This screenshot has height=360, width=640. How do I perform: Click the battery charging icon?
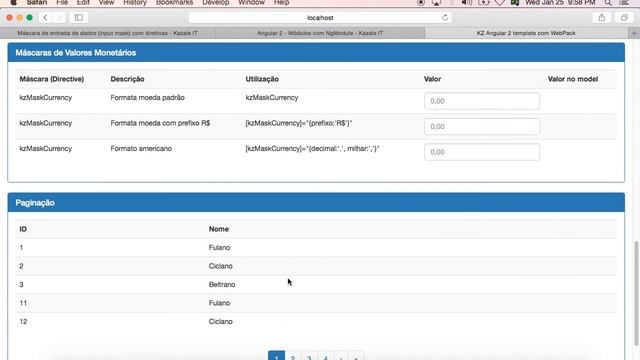point(484,2)
